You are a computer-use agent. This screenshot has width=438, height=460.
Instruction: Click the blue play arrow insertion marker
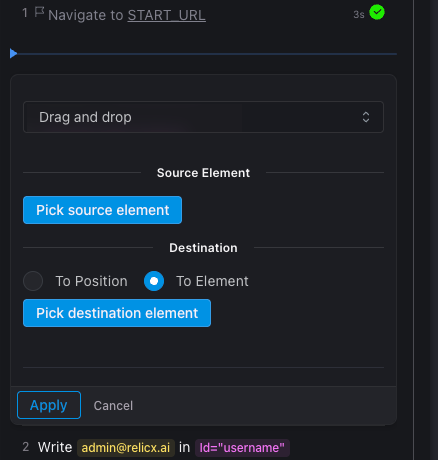click(x=13, y=53)
